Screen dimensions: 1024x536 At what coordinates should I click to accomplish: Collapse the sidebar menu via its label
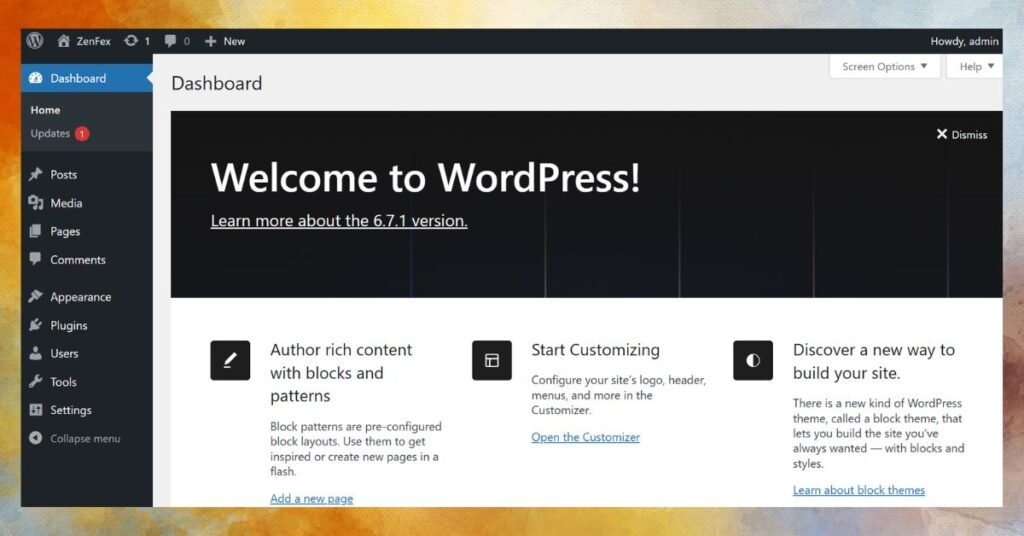point(85,439)
